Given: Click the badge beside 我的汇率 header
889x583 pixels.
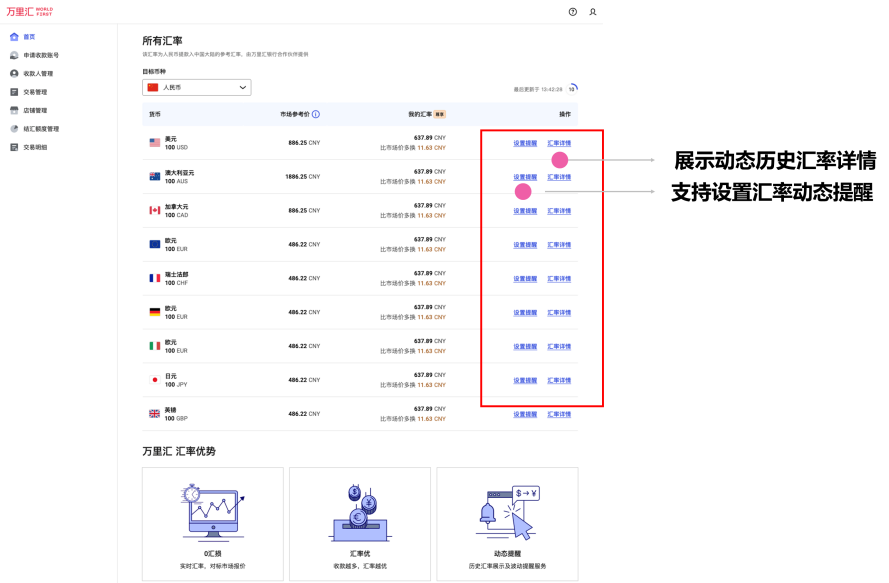Looking at the screenshot, I should tap(439, 114).
